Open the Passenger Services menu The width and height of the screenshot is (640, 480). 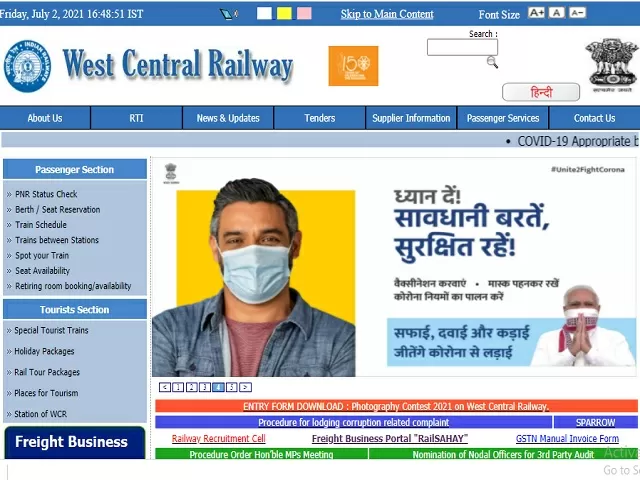[503, 118]
